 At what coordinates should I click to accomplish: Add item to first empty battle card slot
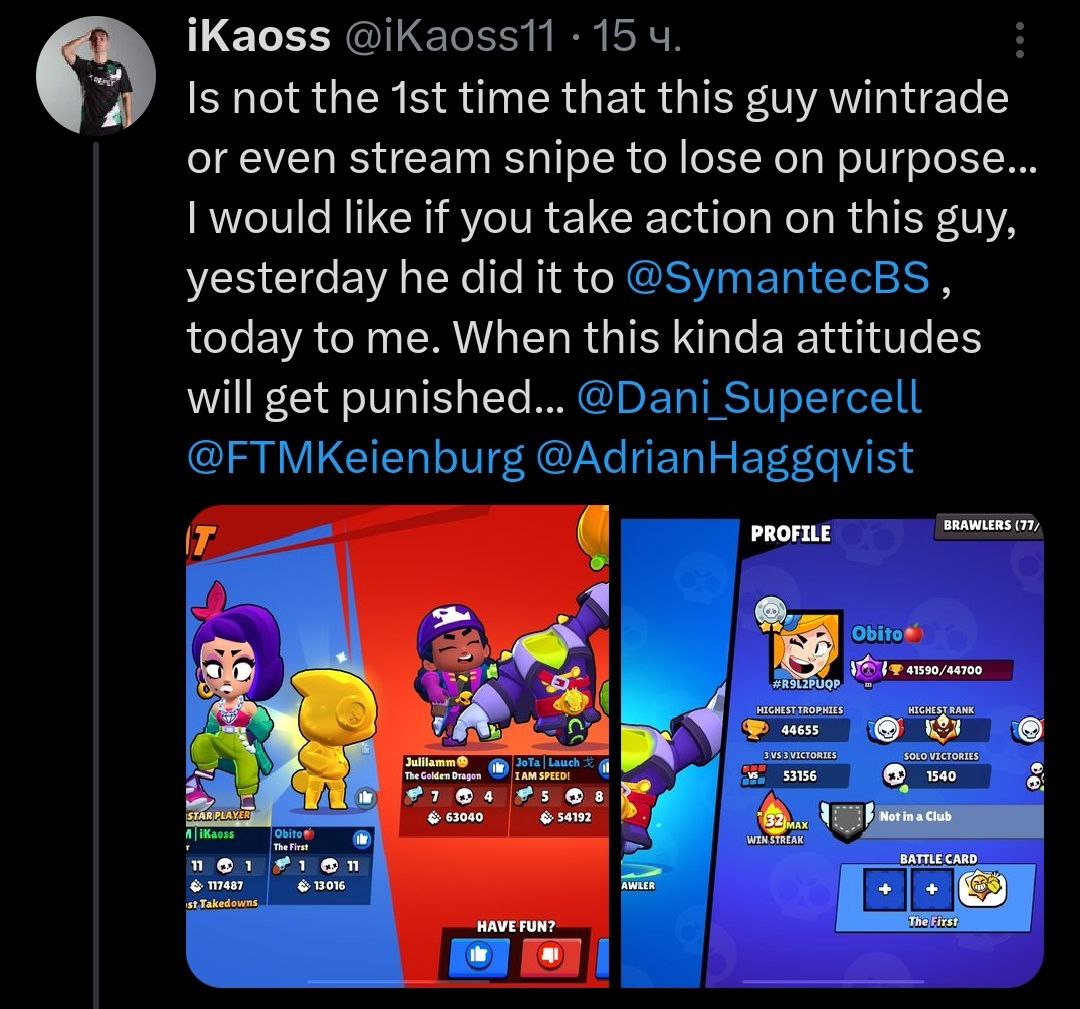click(885, 889)
